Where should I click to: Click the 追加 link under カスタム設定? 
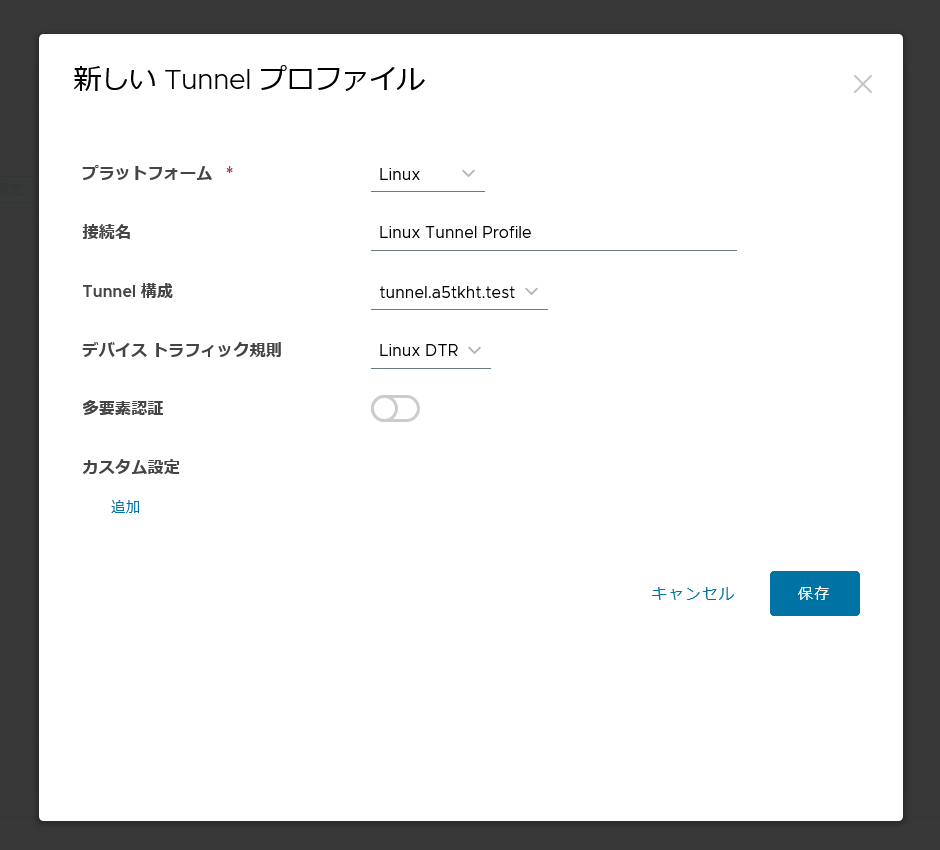[125, 507]
